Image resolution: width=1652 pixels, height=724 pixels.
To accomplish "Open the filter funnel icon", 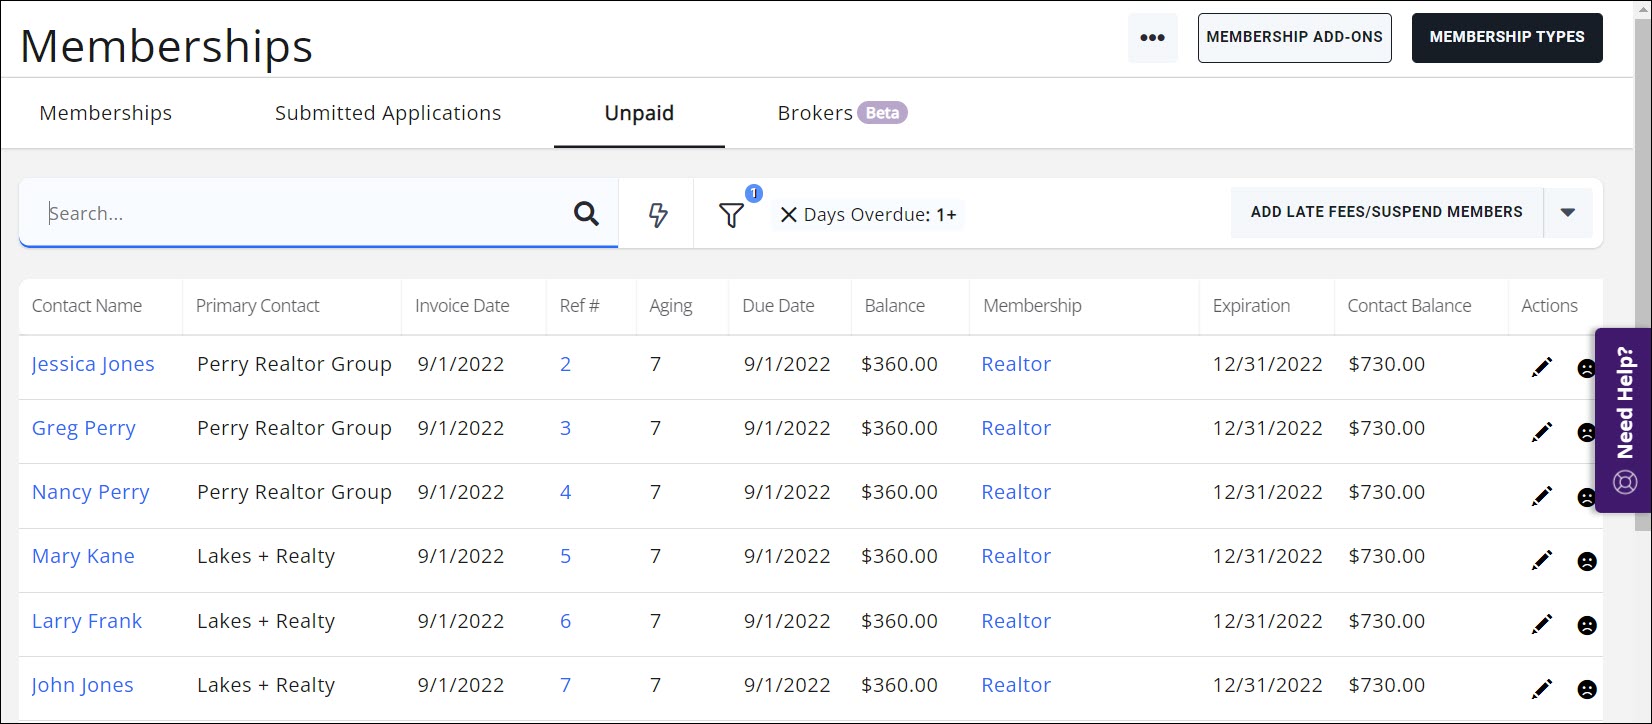I will tap(731, 215).
